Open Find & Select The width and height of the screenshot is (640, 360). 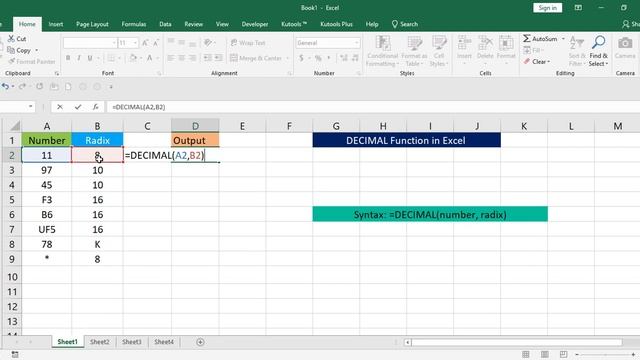[x=598, y=51]
